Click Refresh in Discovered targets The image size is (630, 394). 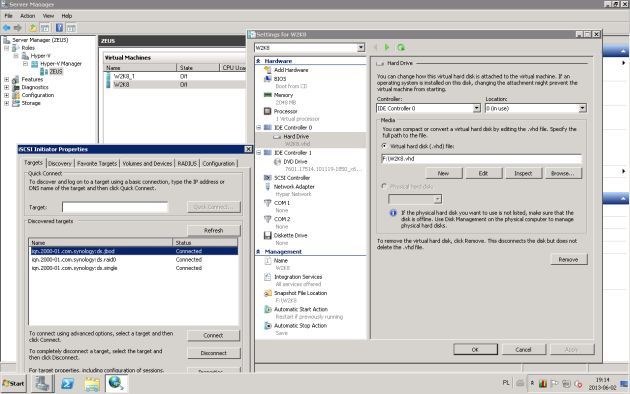[x=213, y=231]
